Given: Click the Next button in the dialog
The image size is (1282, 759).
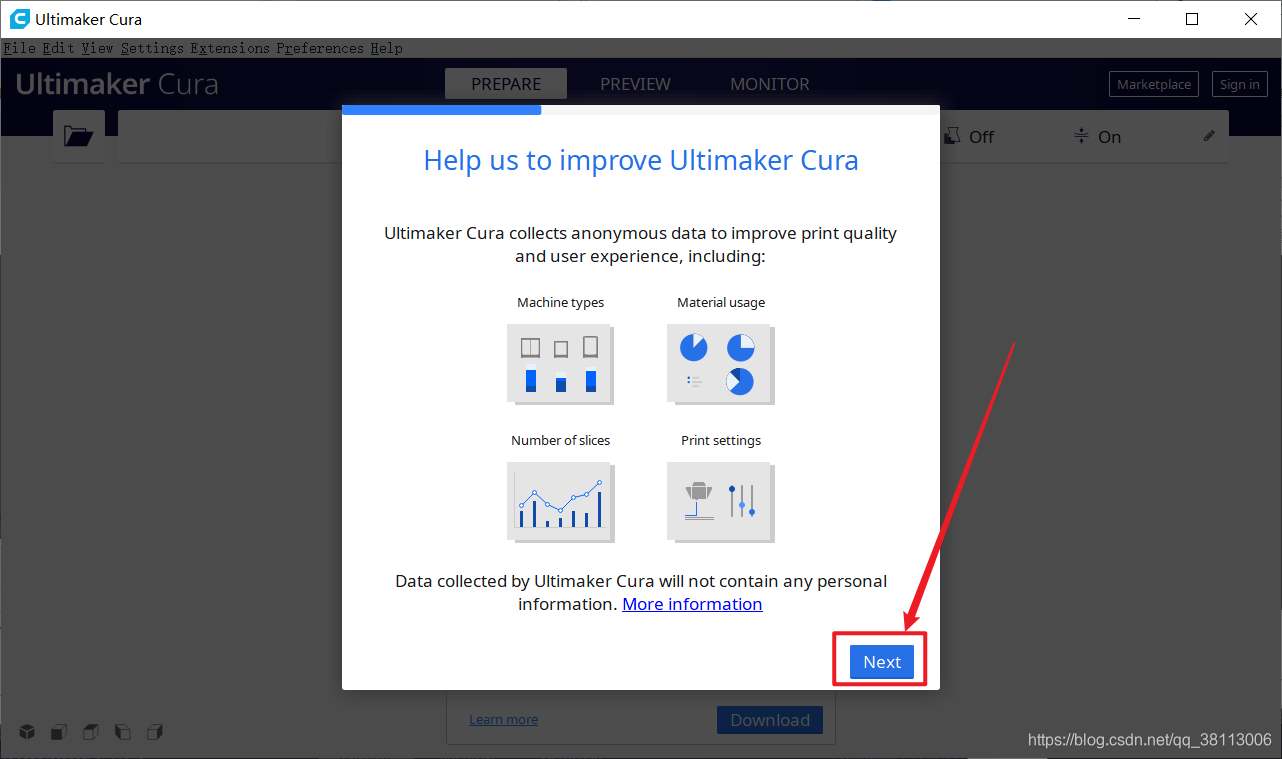Looking at the screenshot, I should 882,662.
